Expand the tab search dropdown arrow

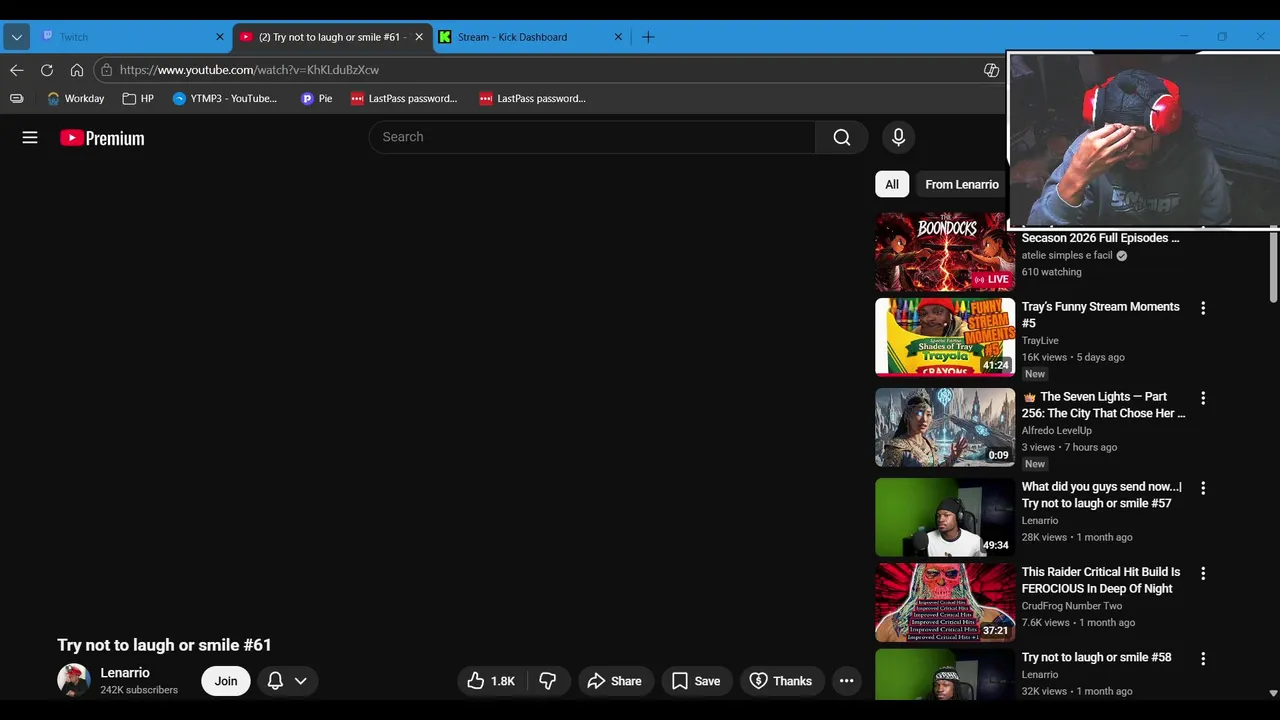[x=16, y=37]
